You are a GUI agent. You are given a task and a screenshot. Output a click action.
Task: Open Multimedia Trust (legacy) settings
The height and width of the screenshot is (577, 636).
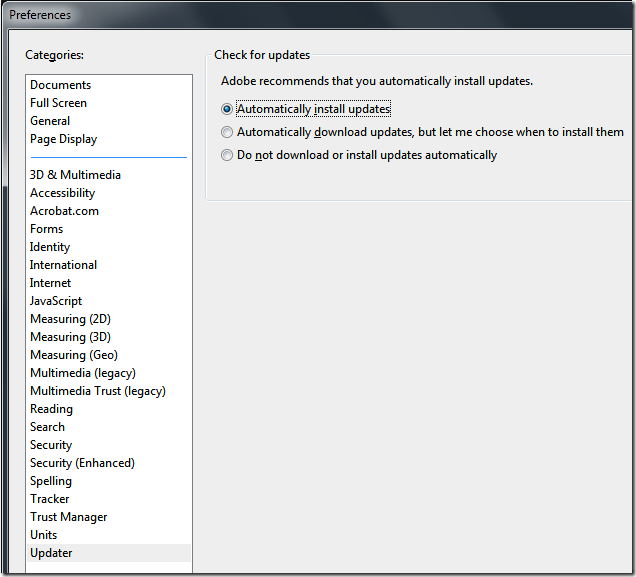[97, 391]
